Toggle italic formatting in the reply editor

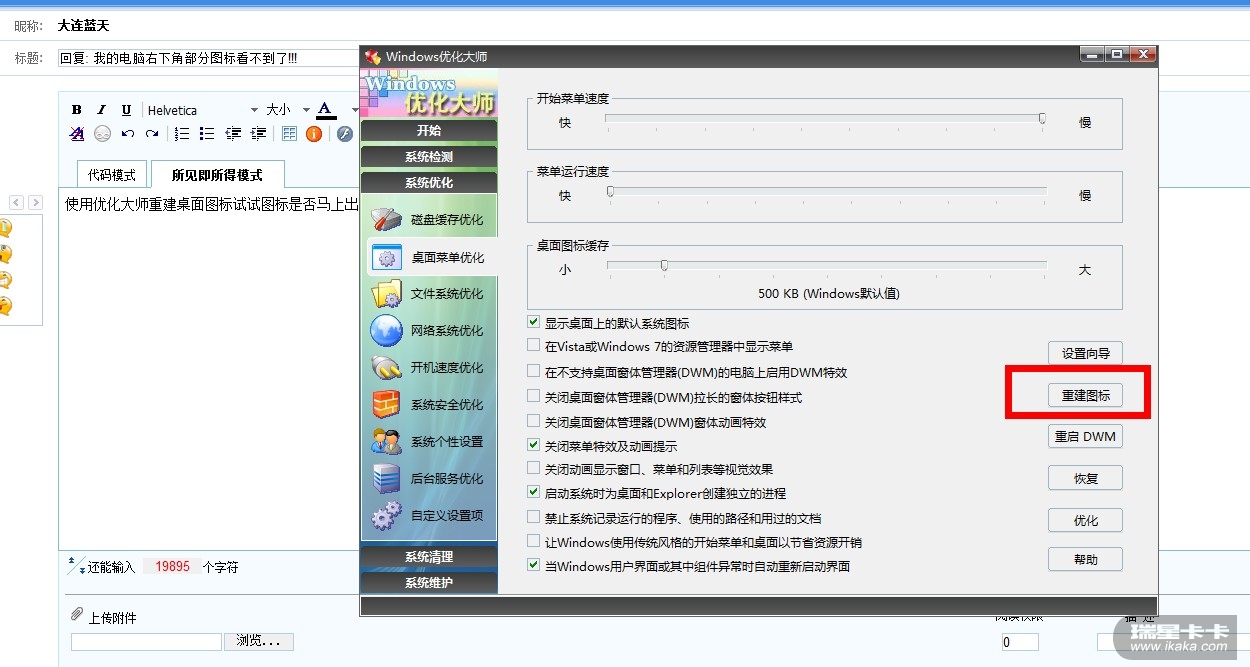tap(101, 110)
